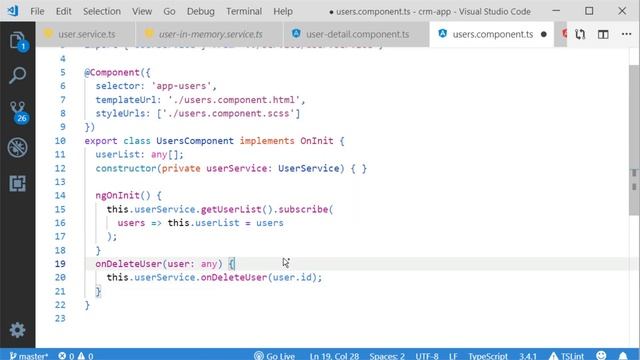Open the Help menu
The image size is (640, 360).
click(283, 11)
